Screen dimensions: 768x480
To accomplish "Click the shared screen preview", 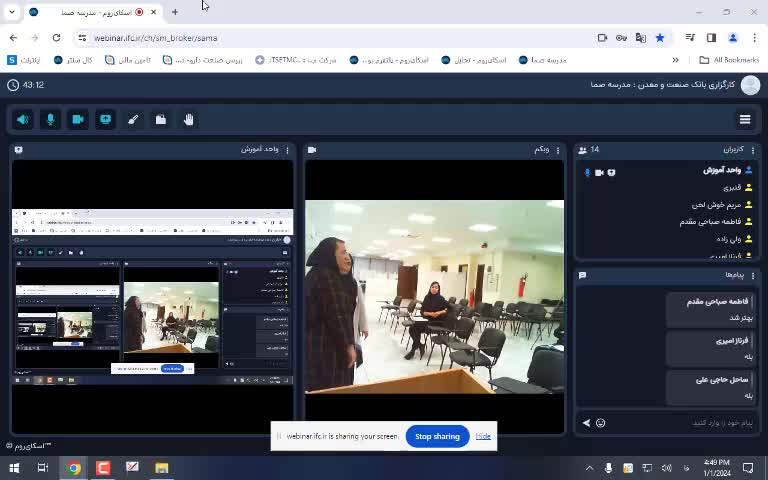I will tap(152, 296).
